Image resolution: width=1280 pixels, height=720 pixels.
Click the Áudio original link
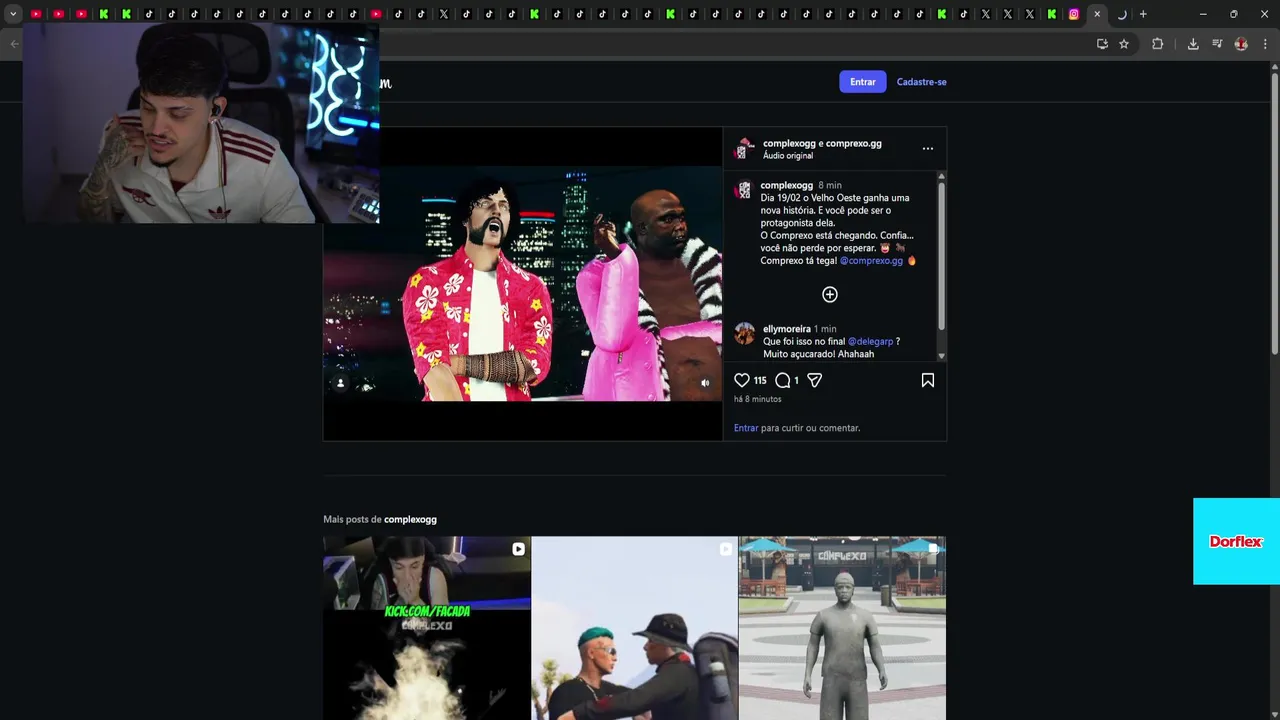[788, 156]
